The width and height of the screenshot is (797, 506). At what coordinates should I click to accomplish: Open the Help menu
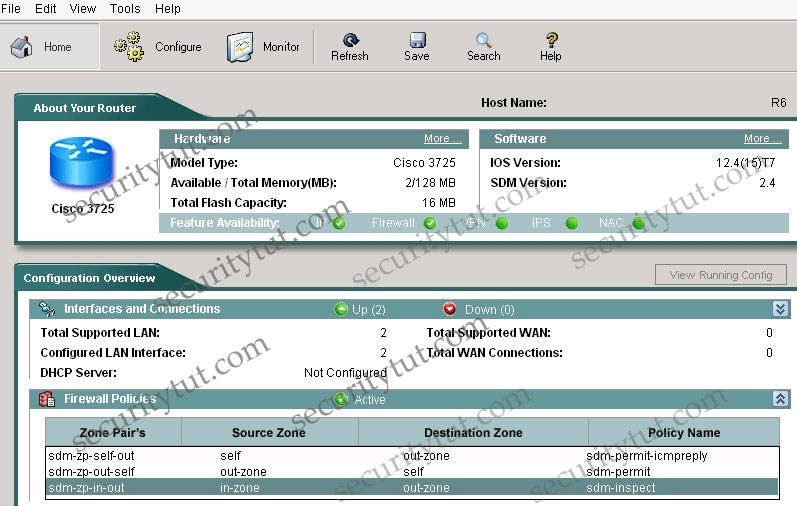tap(168, 9)
